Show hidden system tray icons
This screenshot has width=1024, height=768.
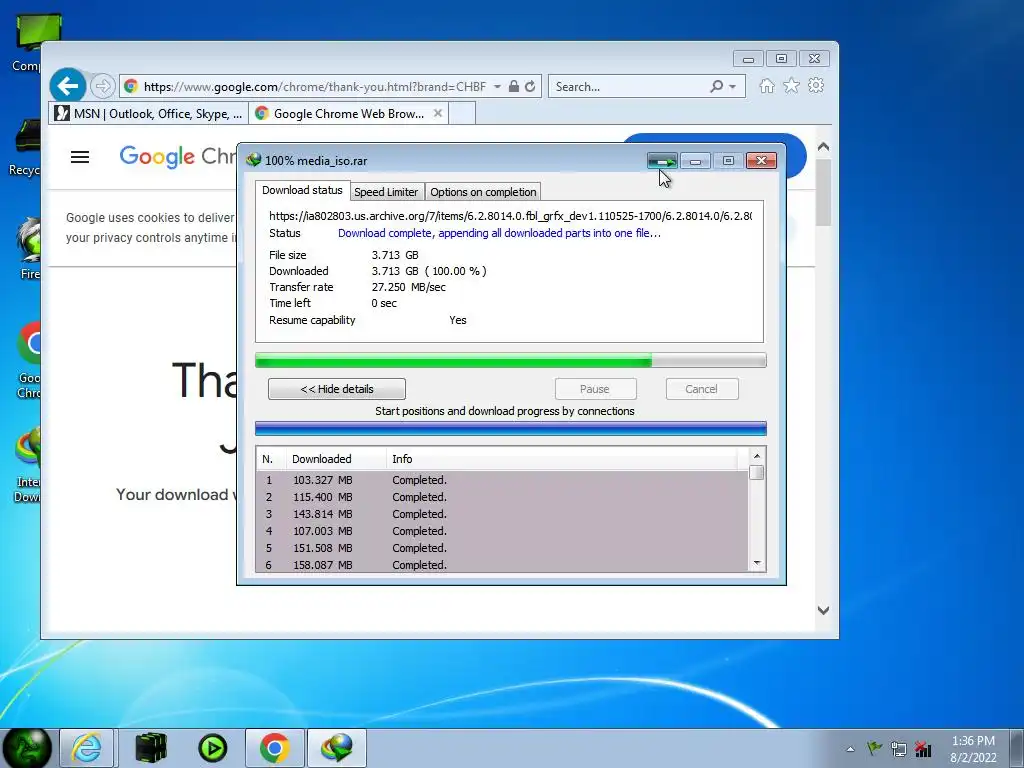[x=850, y=749]
